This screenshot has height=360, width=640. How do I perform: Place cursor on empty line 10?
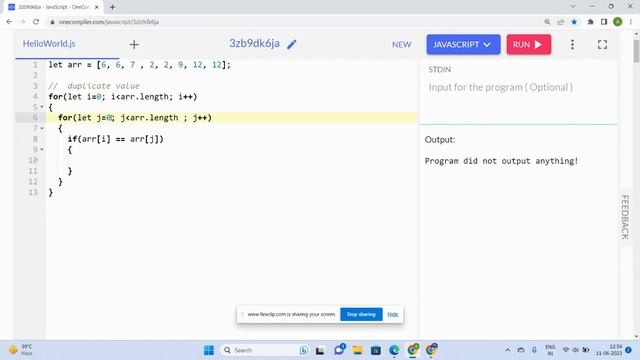[x=231, y=160]
